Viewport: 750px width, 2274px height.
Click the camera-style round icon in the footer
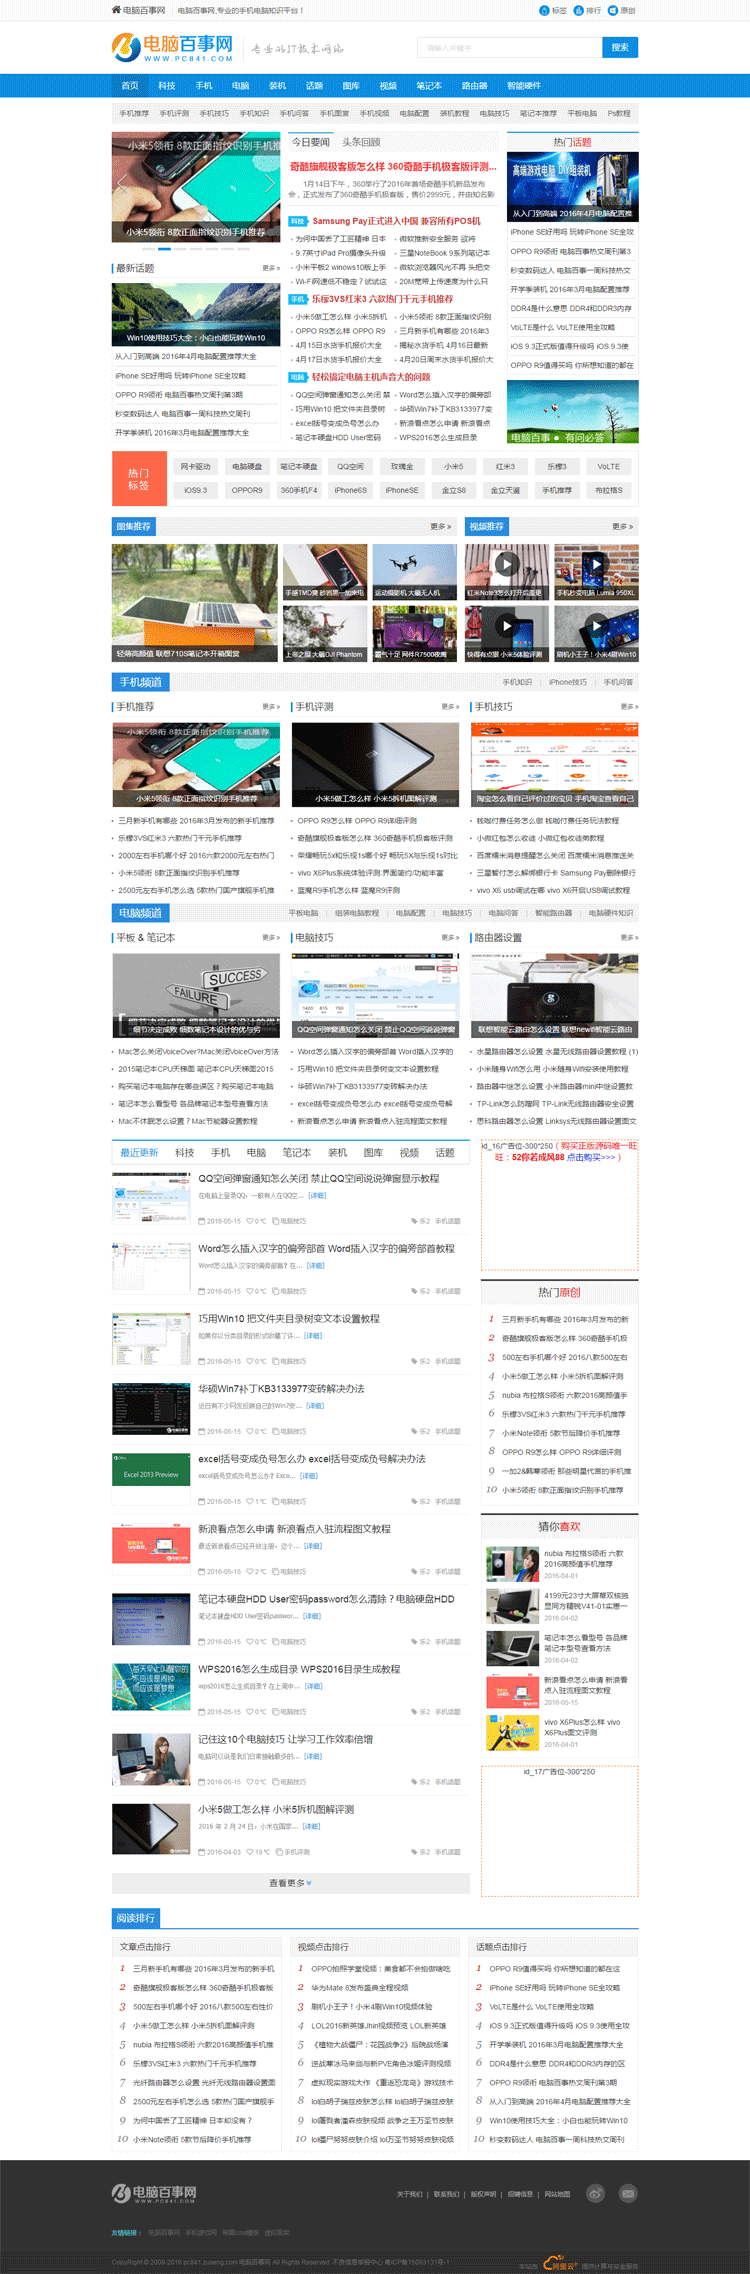[x=595, y=2194]
